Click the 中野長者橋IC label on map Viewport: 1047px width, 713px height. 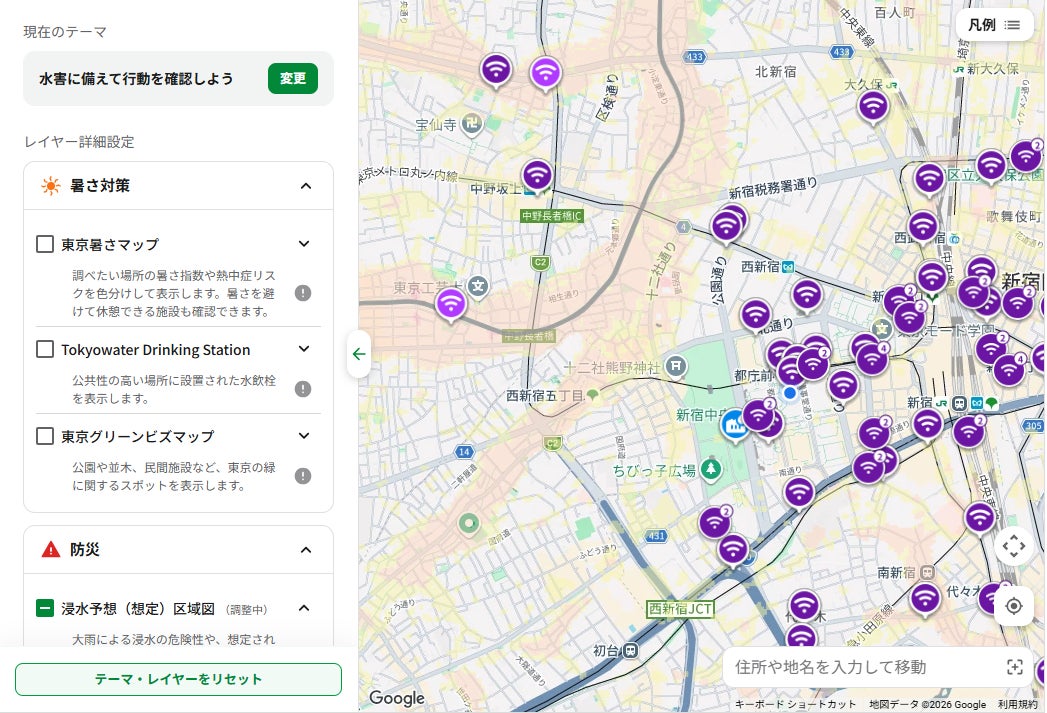552,216
